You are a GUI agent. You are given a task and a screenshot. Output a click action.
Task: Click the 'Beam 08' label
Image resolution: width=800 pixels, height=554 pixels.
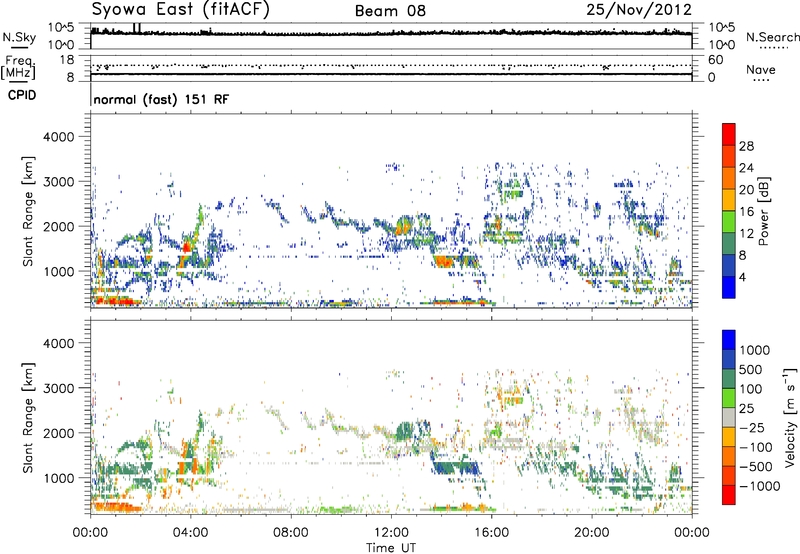point(390,11)
